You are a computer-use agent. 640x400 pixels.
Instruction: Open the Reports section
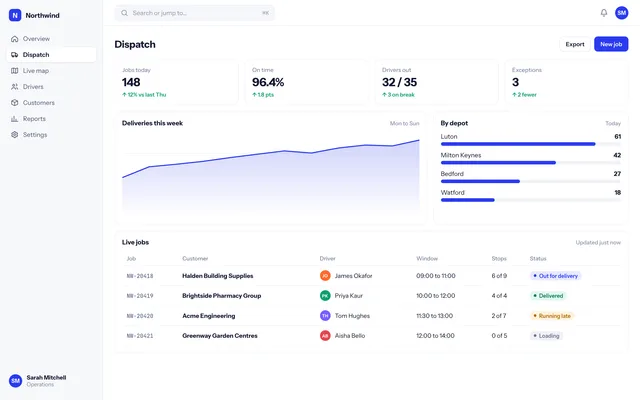click(x=51, y=119)
